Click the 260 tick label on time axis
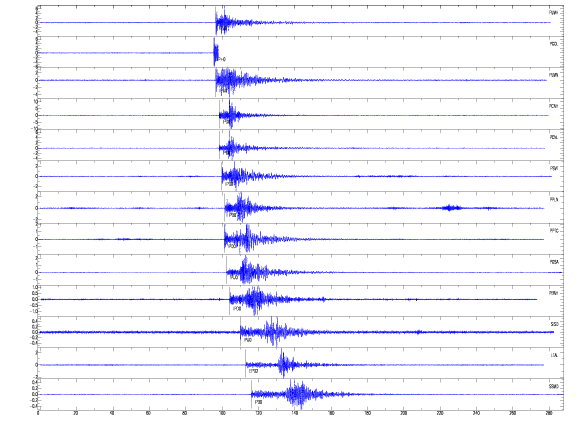The image size is (580, 440). coord(513,413)
